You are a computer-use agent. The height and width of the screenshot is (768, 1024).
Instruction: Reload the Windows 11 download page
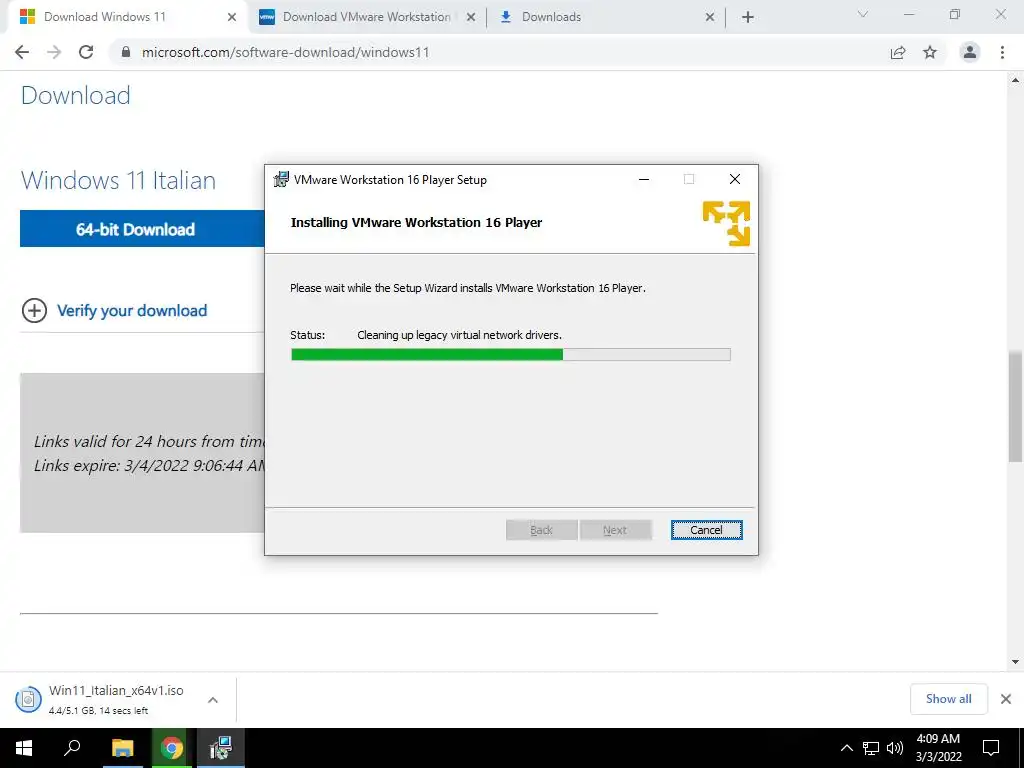[x=86, y=52]
